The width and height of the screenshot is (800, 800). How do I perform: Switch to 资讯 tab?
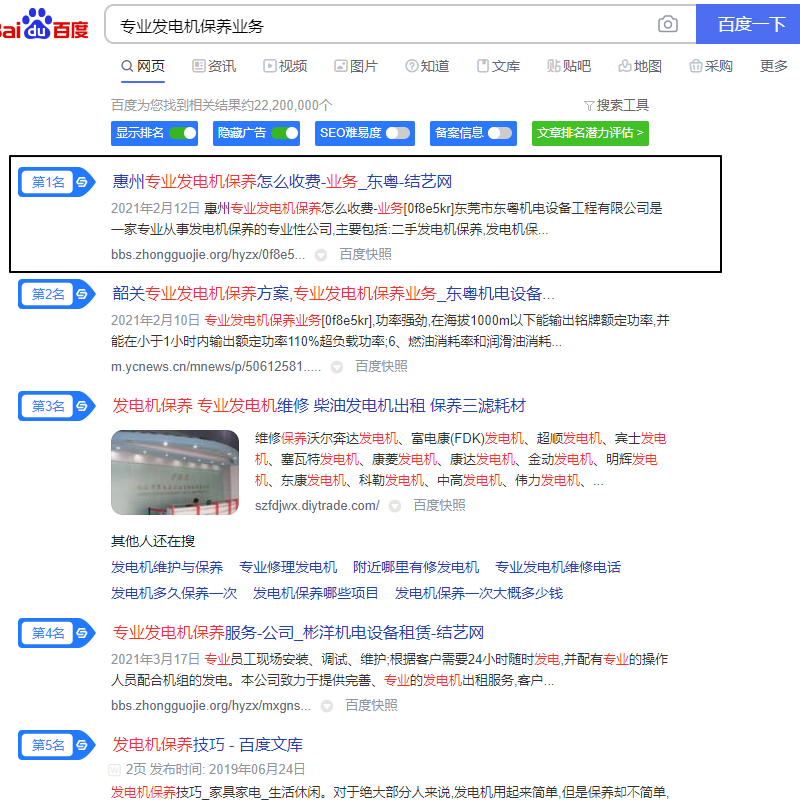click(214, 66)
